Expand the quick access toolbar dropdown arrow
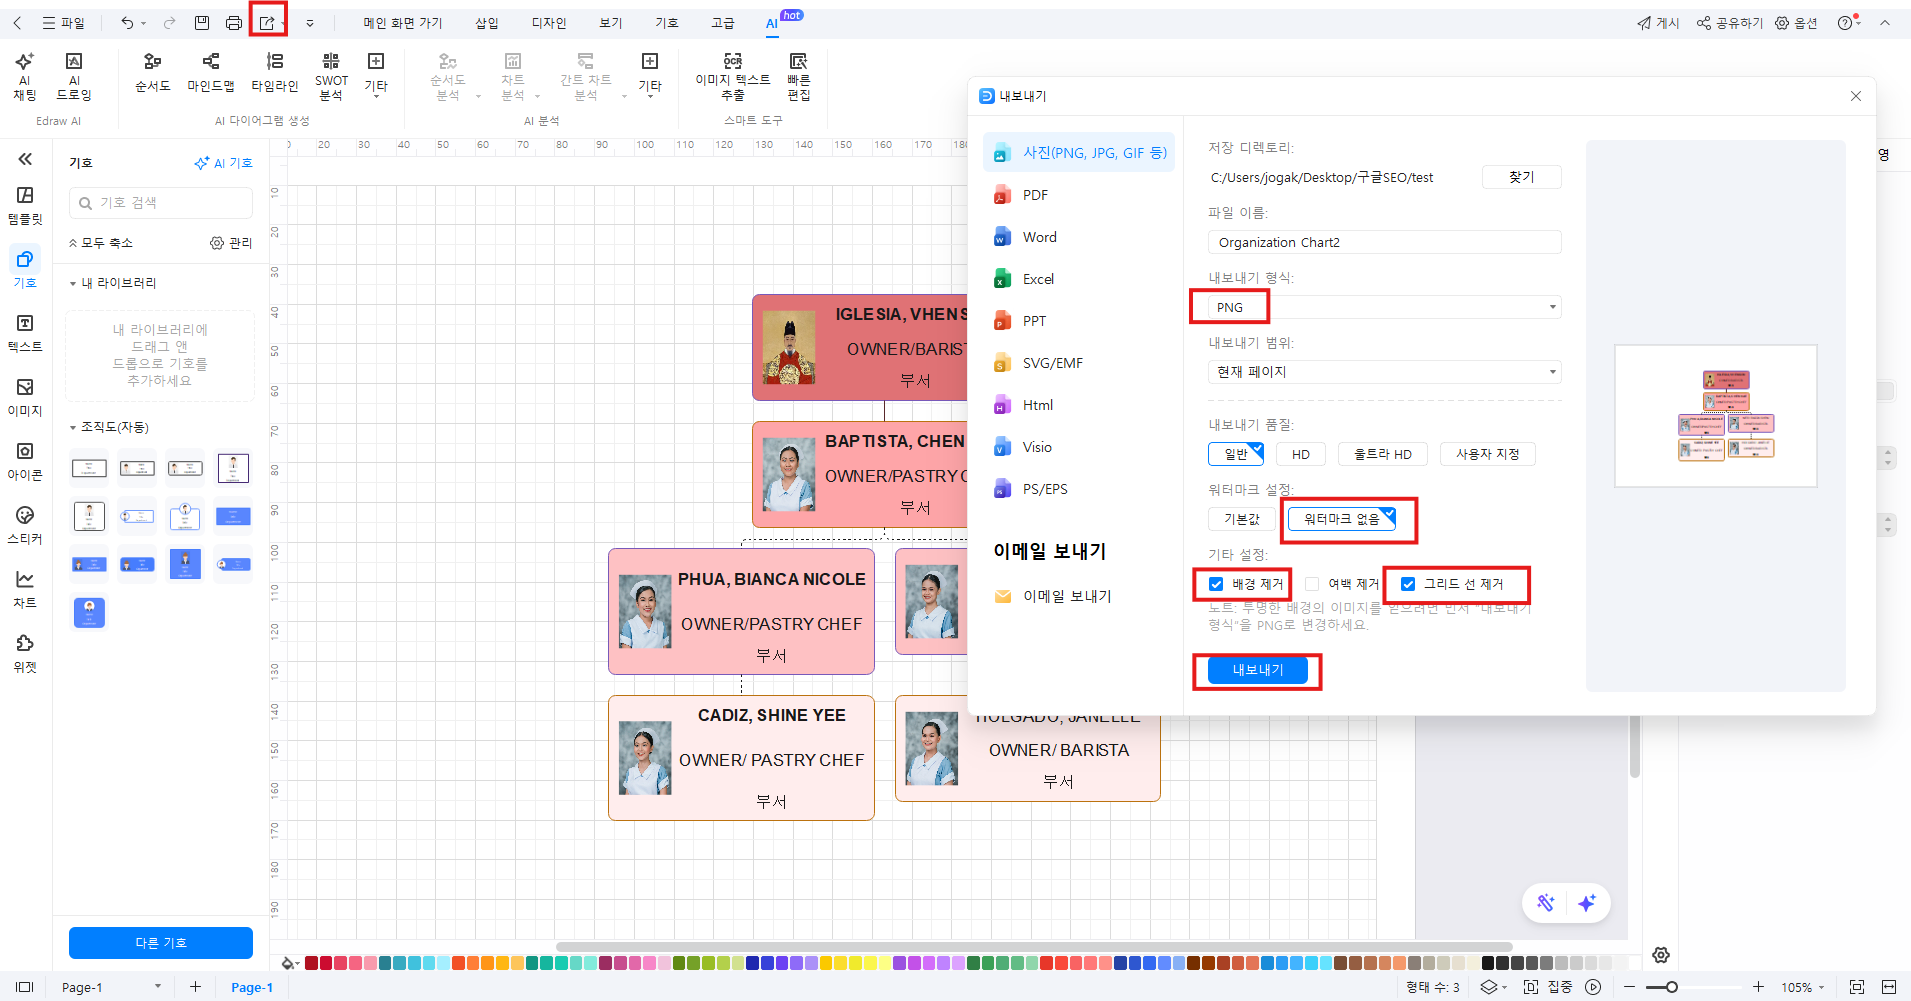 coord(310,23)
